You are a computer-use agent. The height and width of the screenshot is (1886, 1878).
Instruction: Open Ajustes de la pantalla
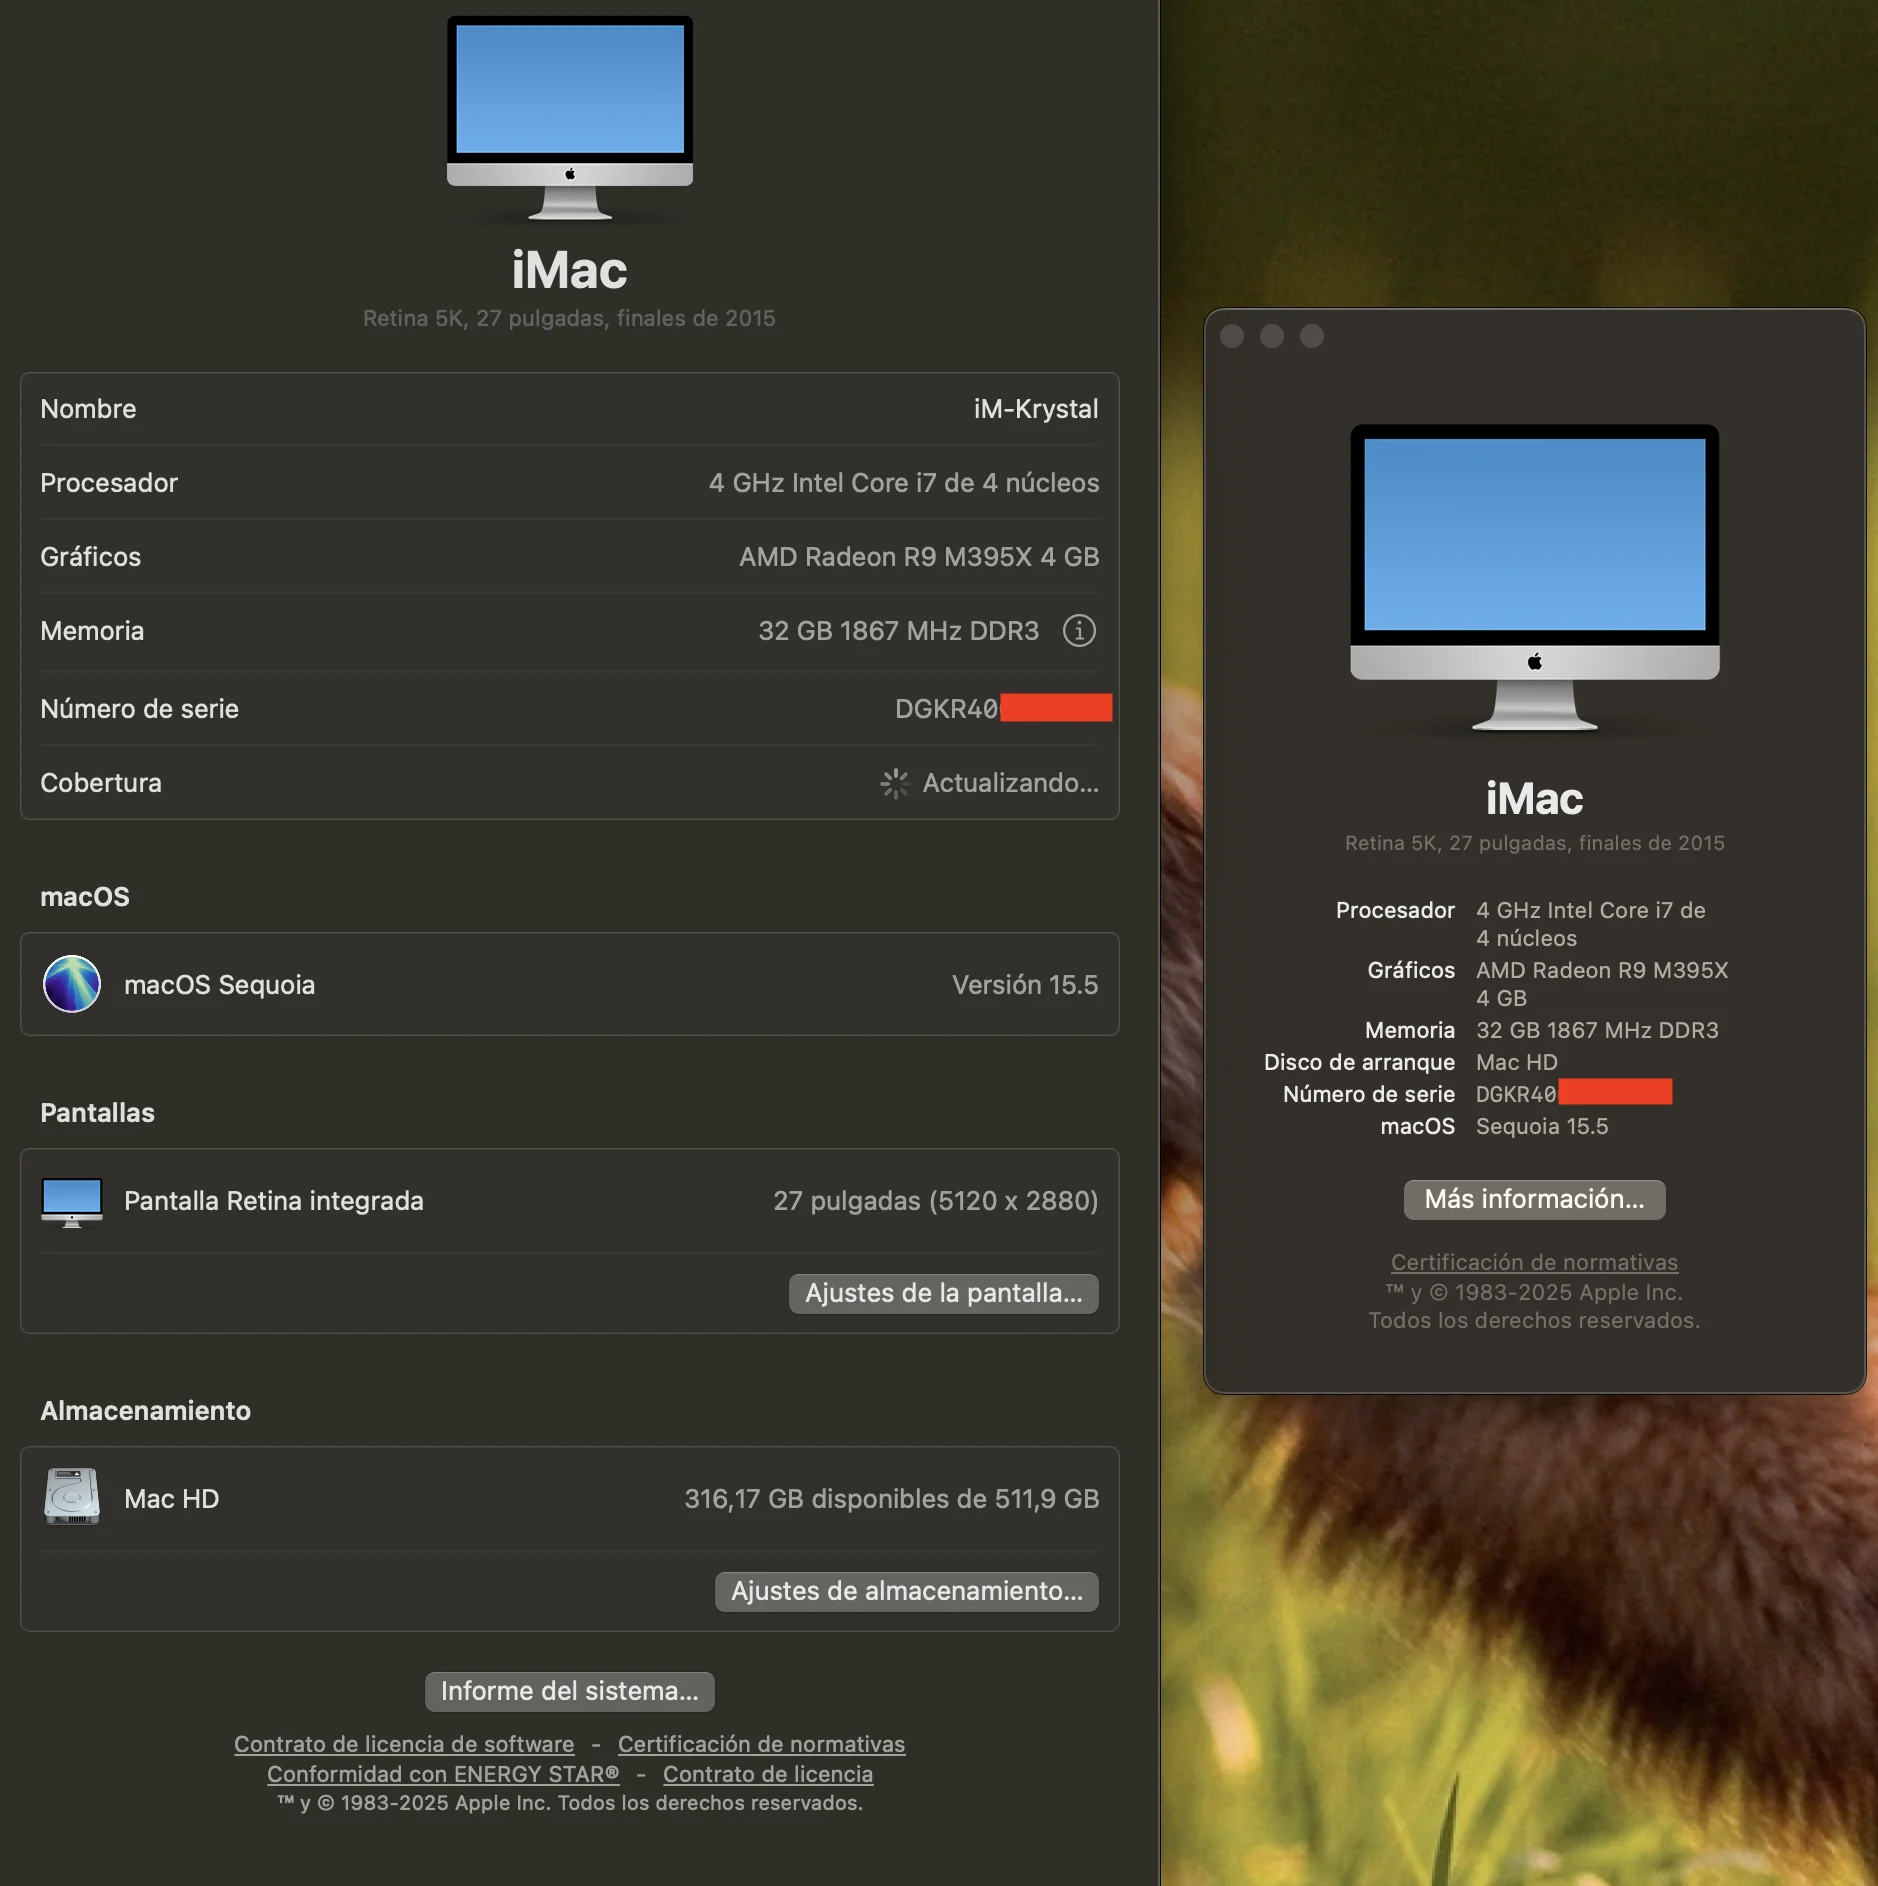944,1293
